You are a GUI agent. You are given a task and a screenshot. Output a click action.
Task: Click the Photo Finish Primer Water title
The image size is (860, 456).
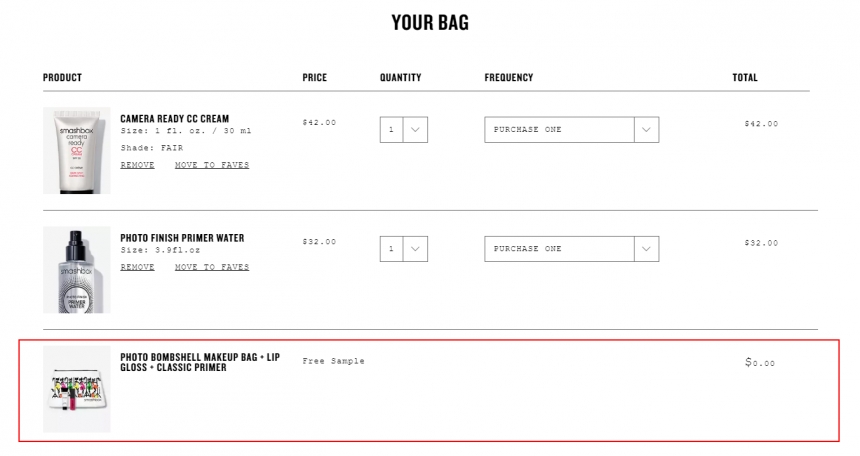tap(182, 238)
